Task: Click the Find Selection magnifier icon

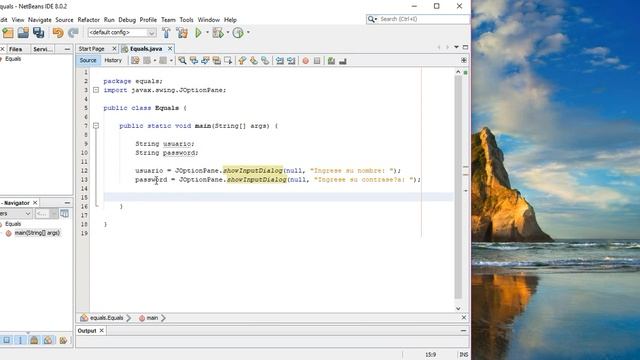Action: click(182, 61)
